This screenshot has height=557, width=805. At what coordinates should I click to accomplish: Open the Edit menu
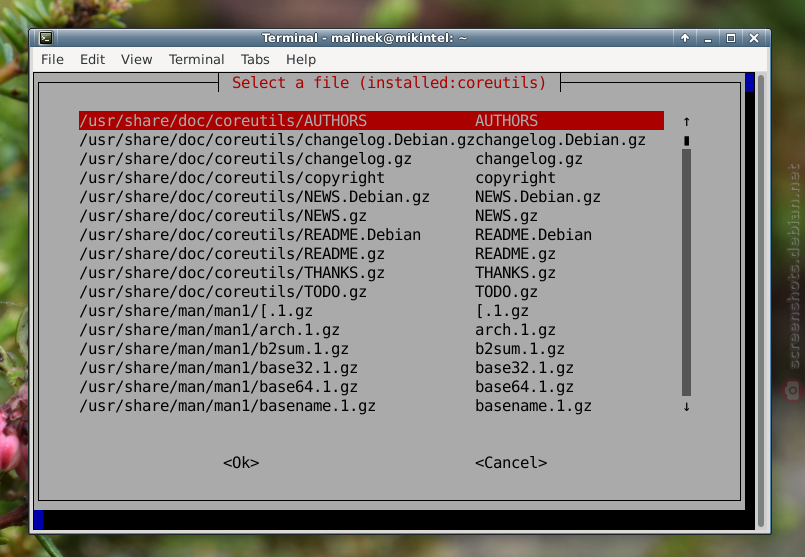(92, 60)
